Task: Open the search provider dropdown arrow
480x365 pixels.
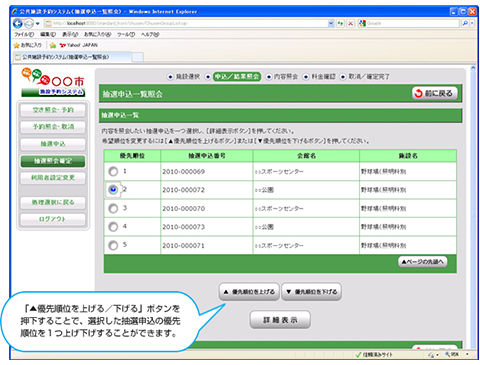Action: pos(472,23)
